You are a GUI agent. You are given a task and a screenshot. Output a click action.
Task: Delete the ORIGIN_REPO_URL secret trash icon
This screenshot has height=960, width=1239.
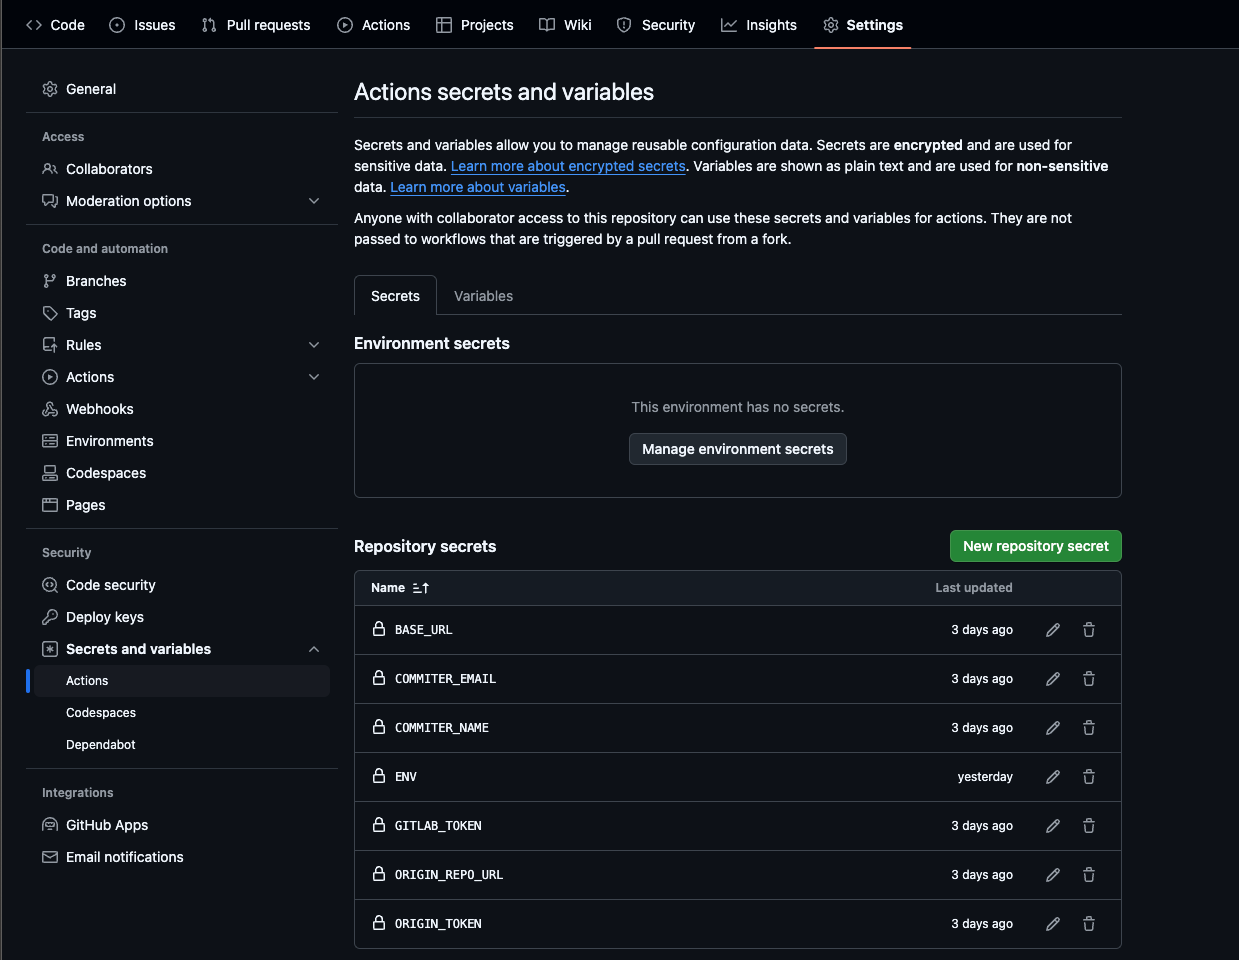point(1089,875)
